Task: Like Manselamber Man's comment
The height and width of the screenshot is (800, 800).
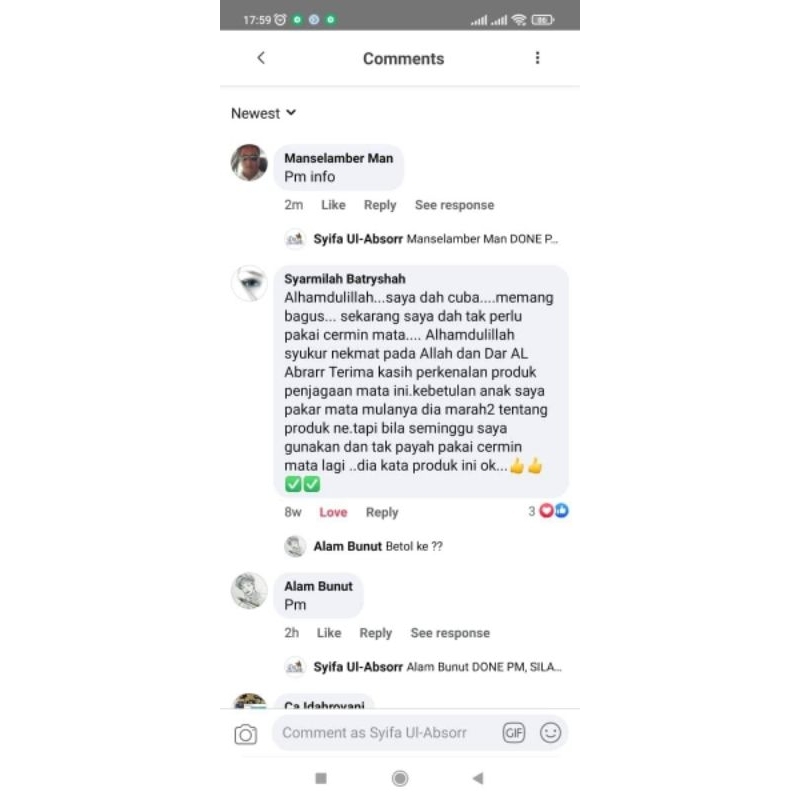Action: click(x=333, y=205)
